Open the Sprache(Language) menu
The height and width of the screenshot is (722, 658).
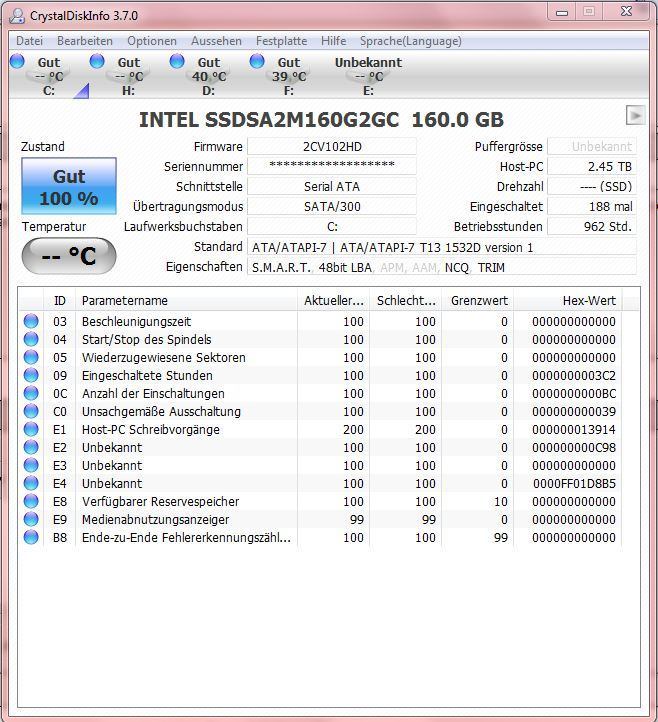(410, 41)
